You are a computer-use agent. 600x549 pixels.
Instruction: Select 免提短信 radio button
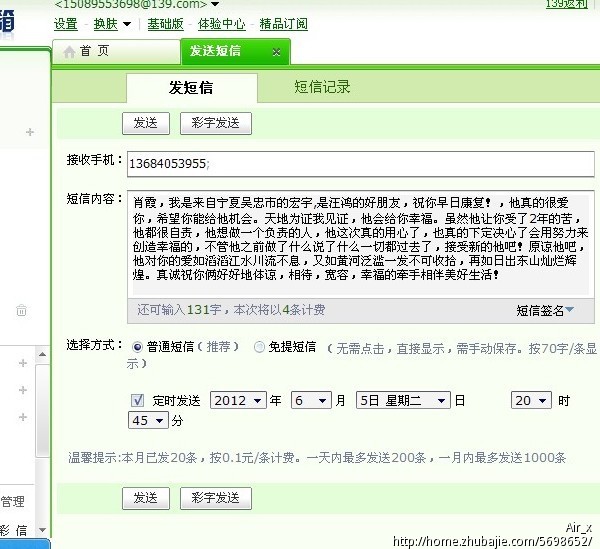coord(259,347)
